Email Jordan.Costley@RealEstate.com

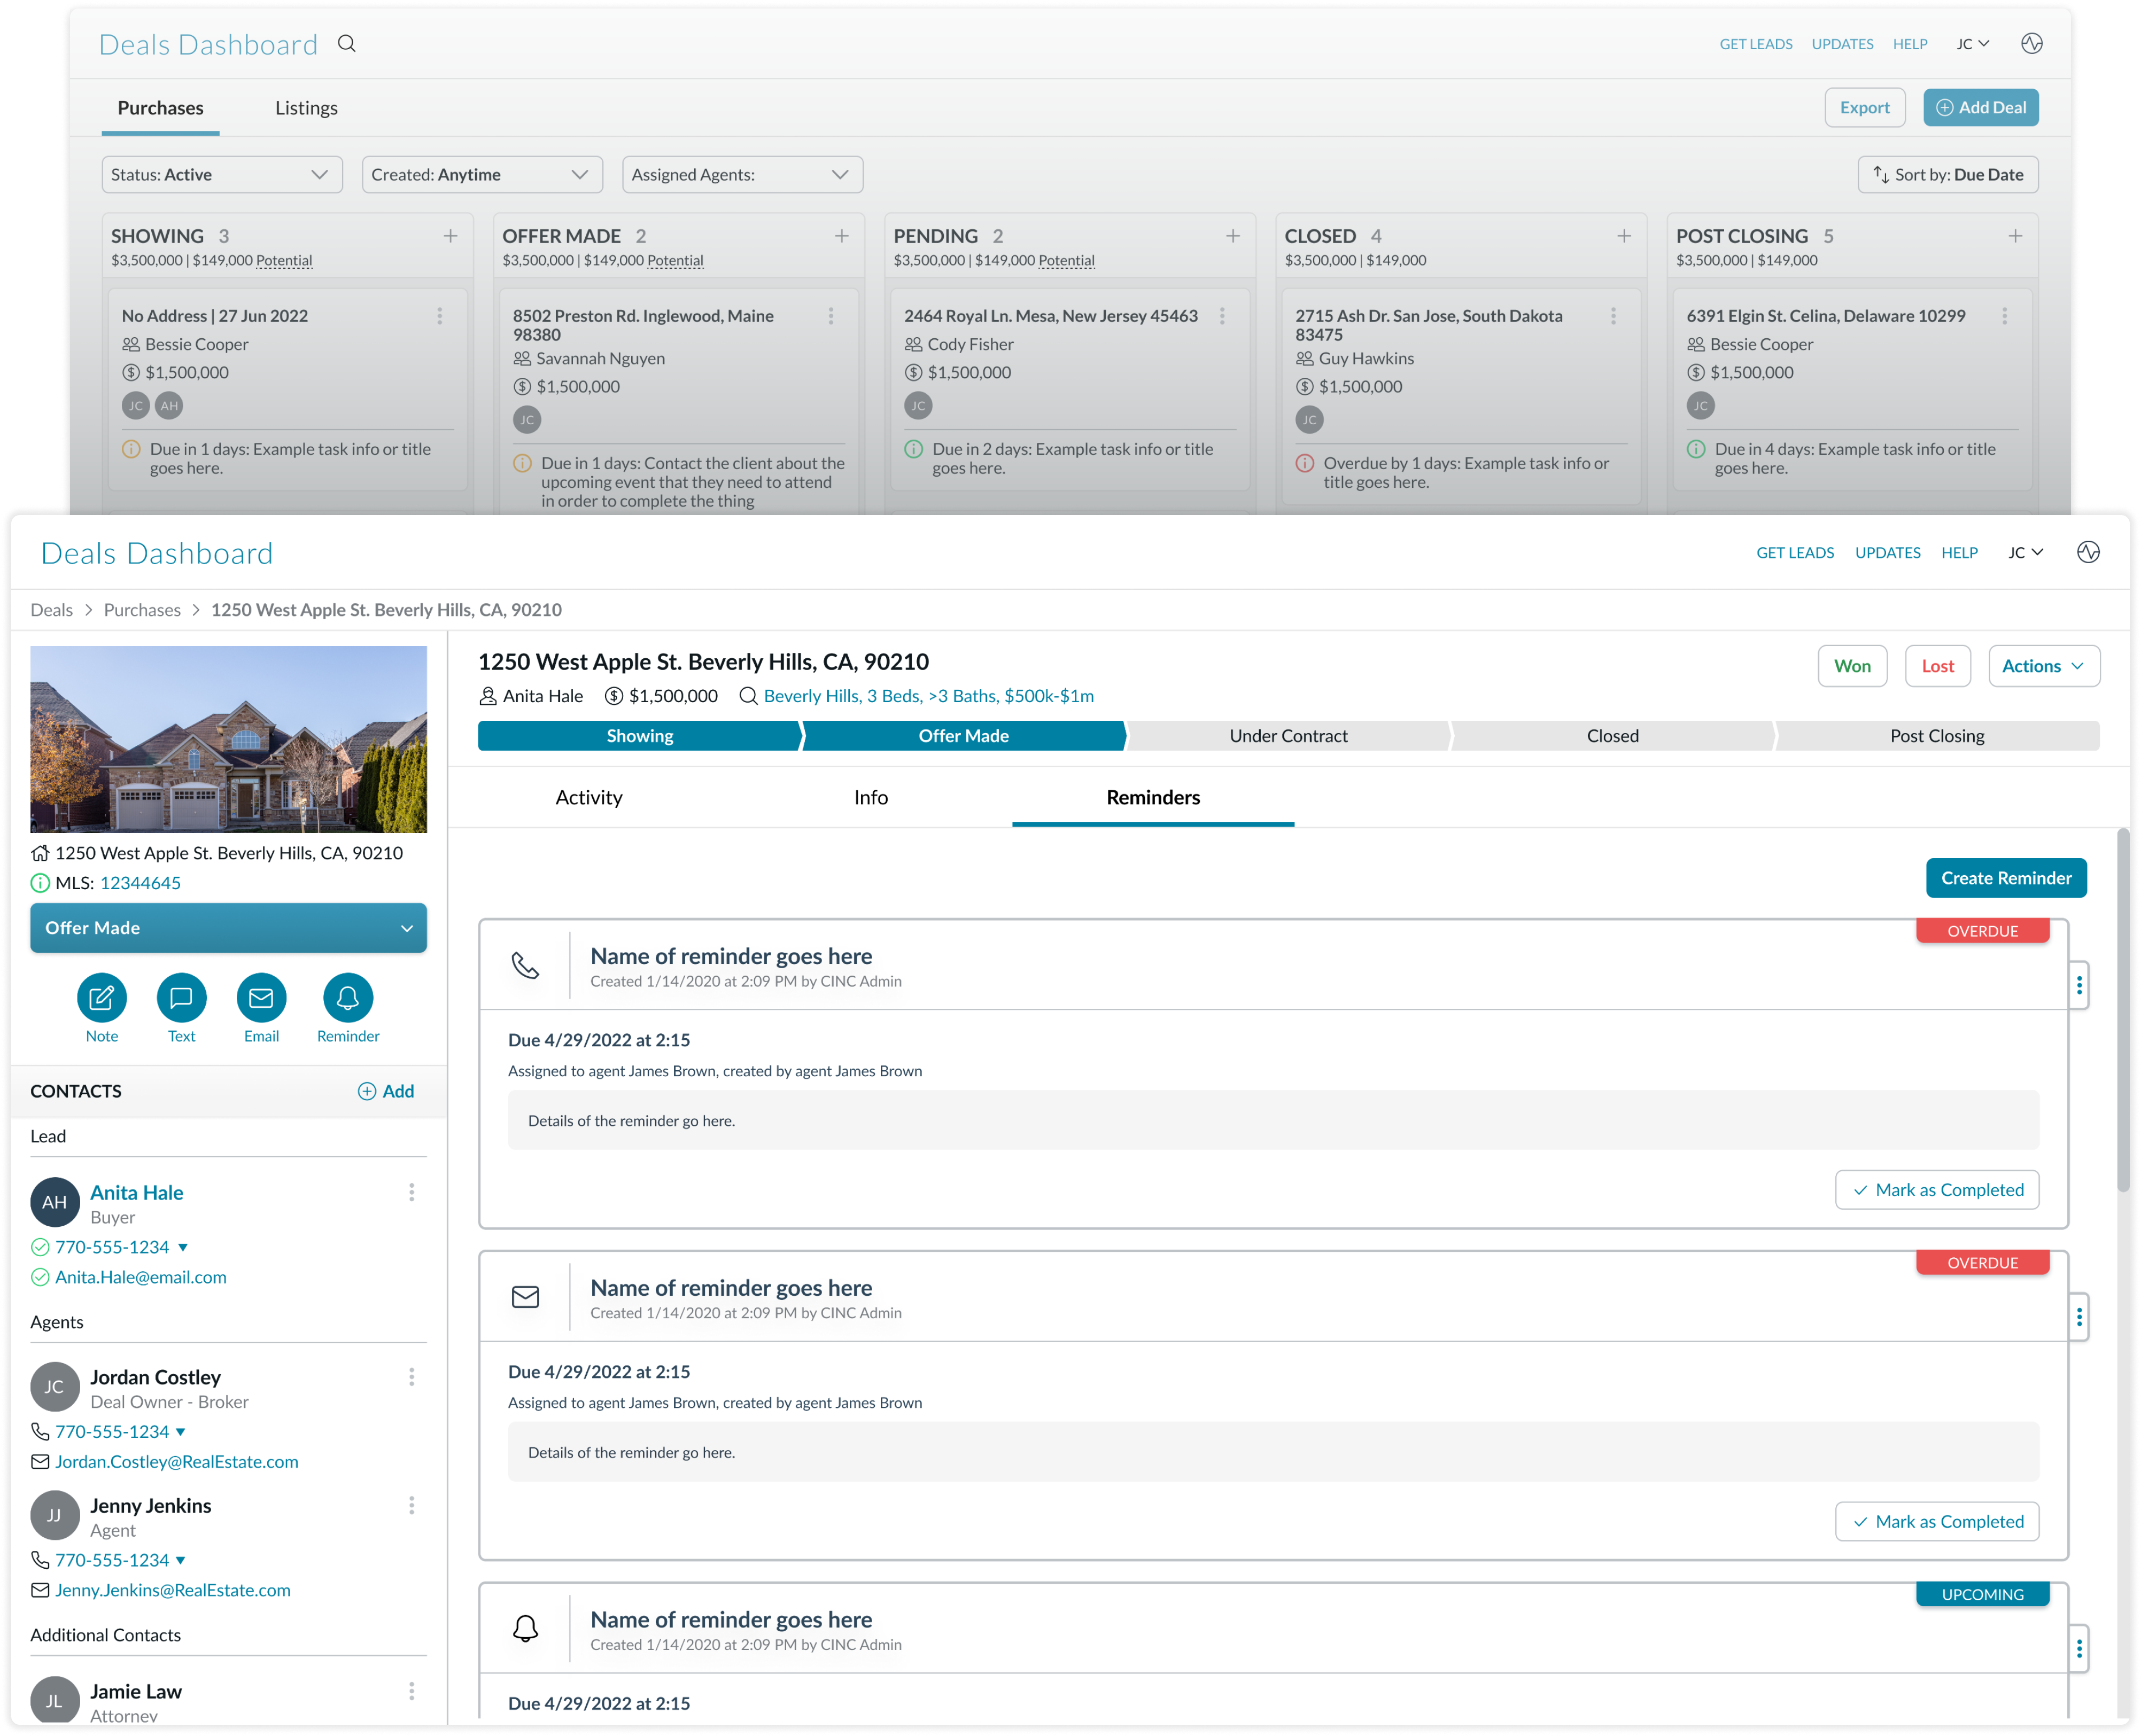(176, 1462)
